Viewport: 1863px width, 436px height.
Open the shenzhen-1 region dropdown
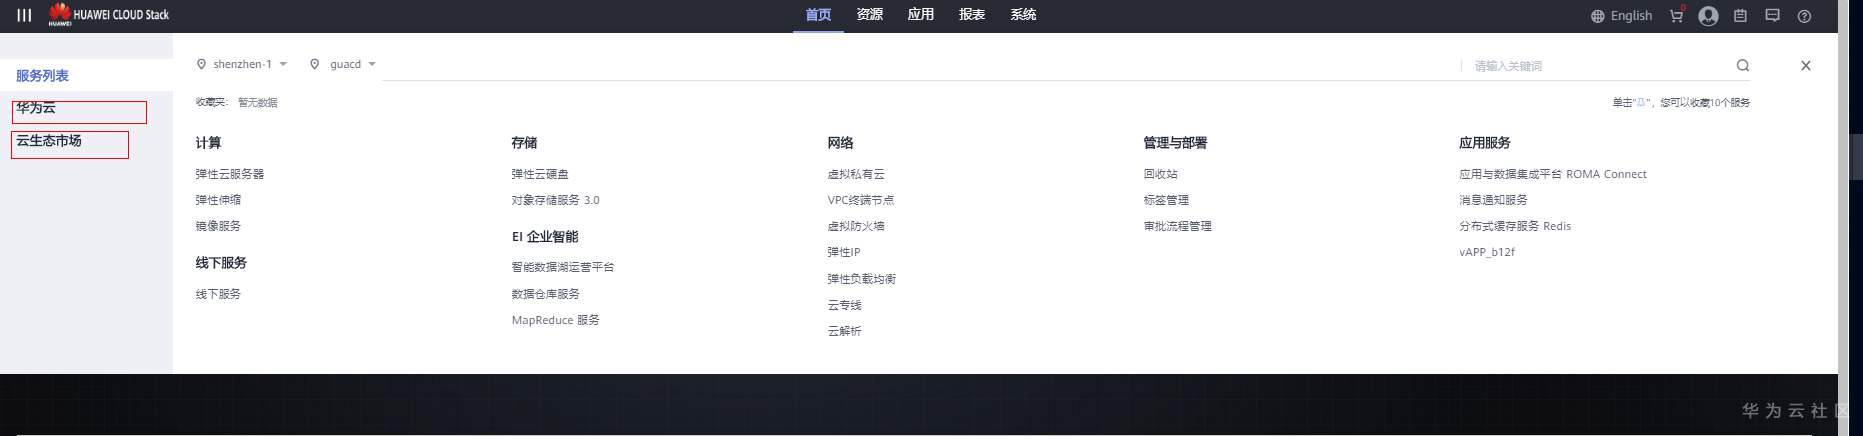pyautogui.click(x=242, y=64)
